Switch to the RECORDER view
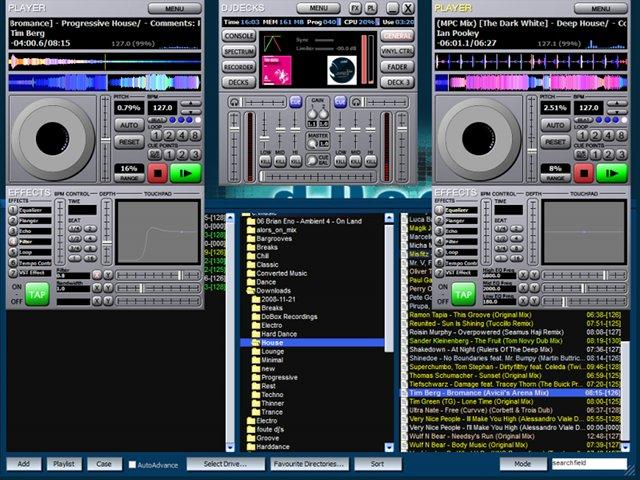640x480 pixels. click(x=239, y=67)
